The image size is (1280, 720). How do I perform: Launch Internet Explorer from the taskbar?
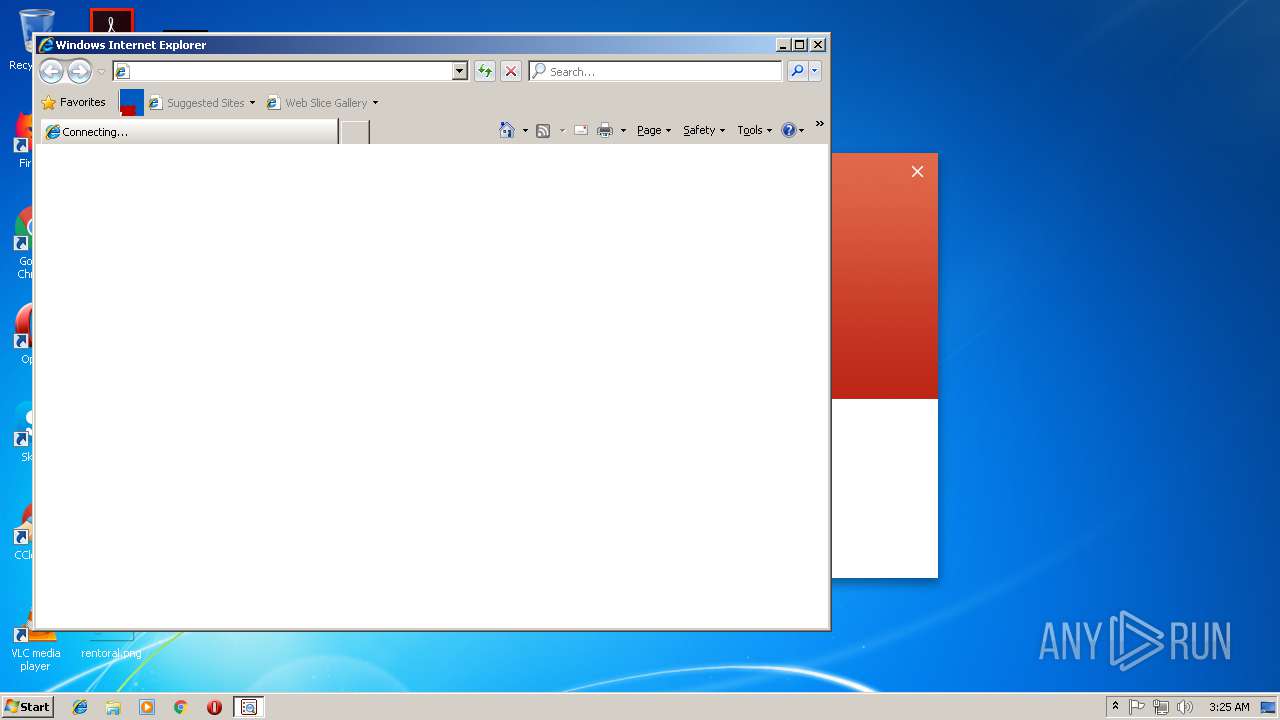pos(80,707)
